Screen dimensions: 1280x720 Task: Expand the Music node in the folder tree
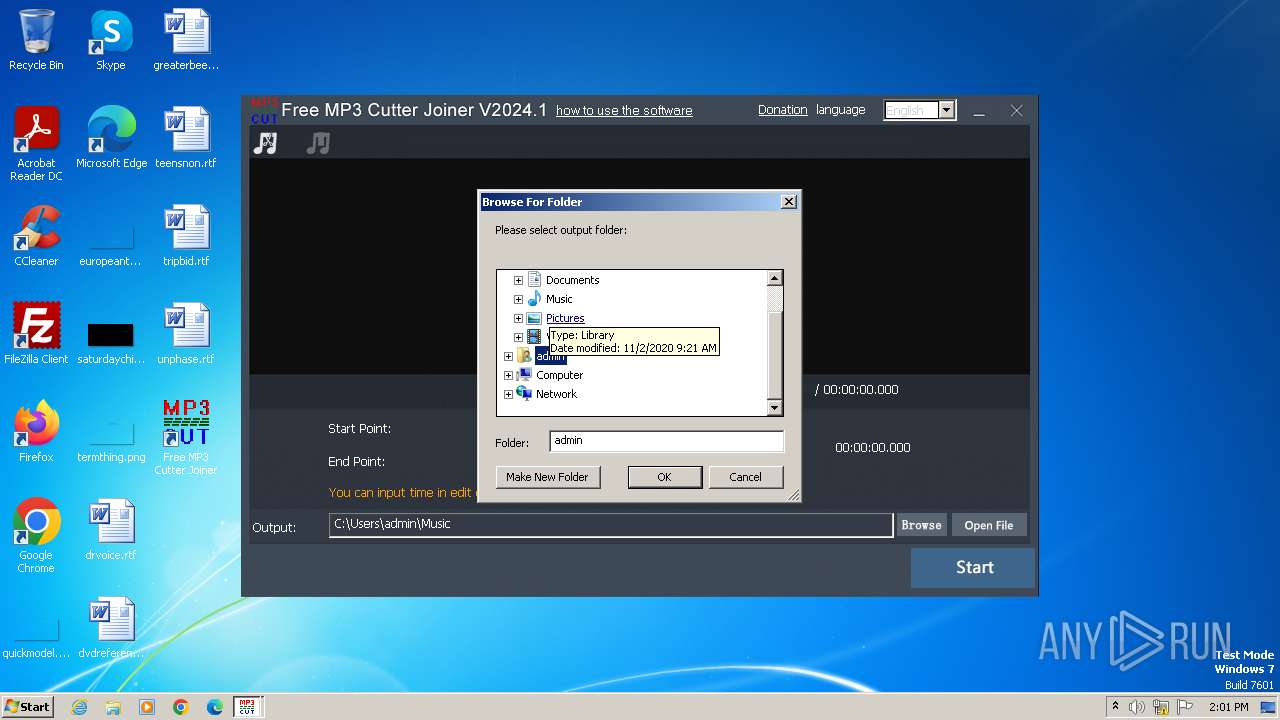tap(518, 299)
